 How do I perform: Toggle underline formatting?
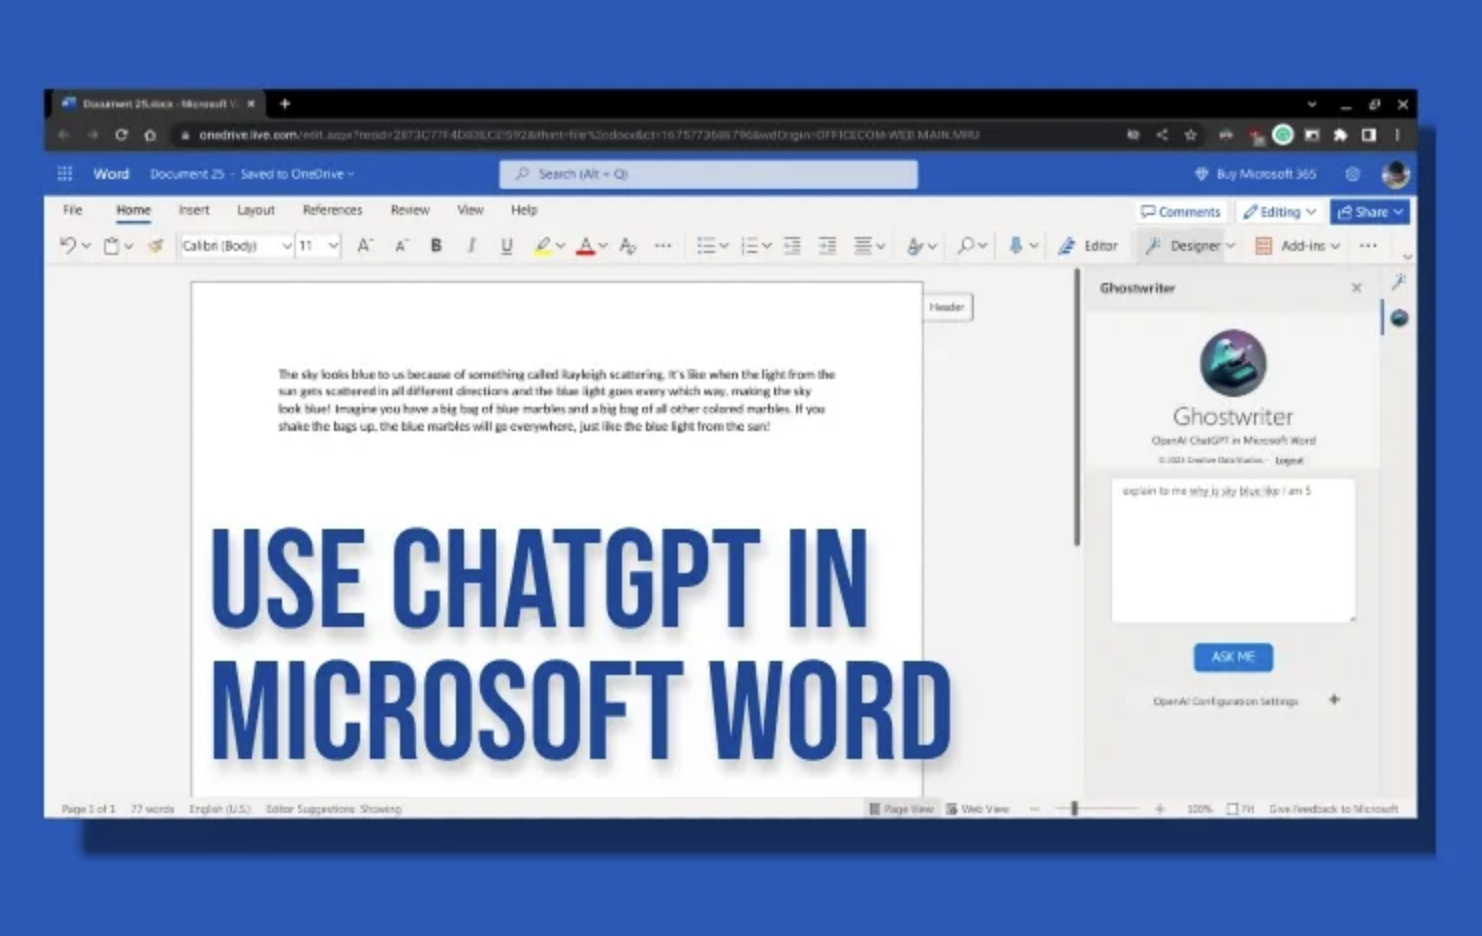tap(507, 245)
